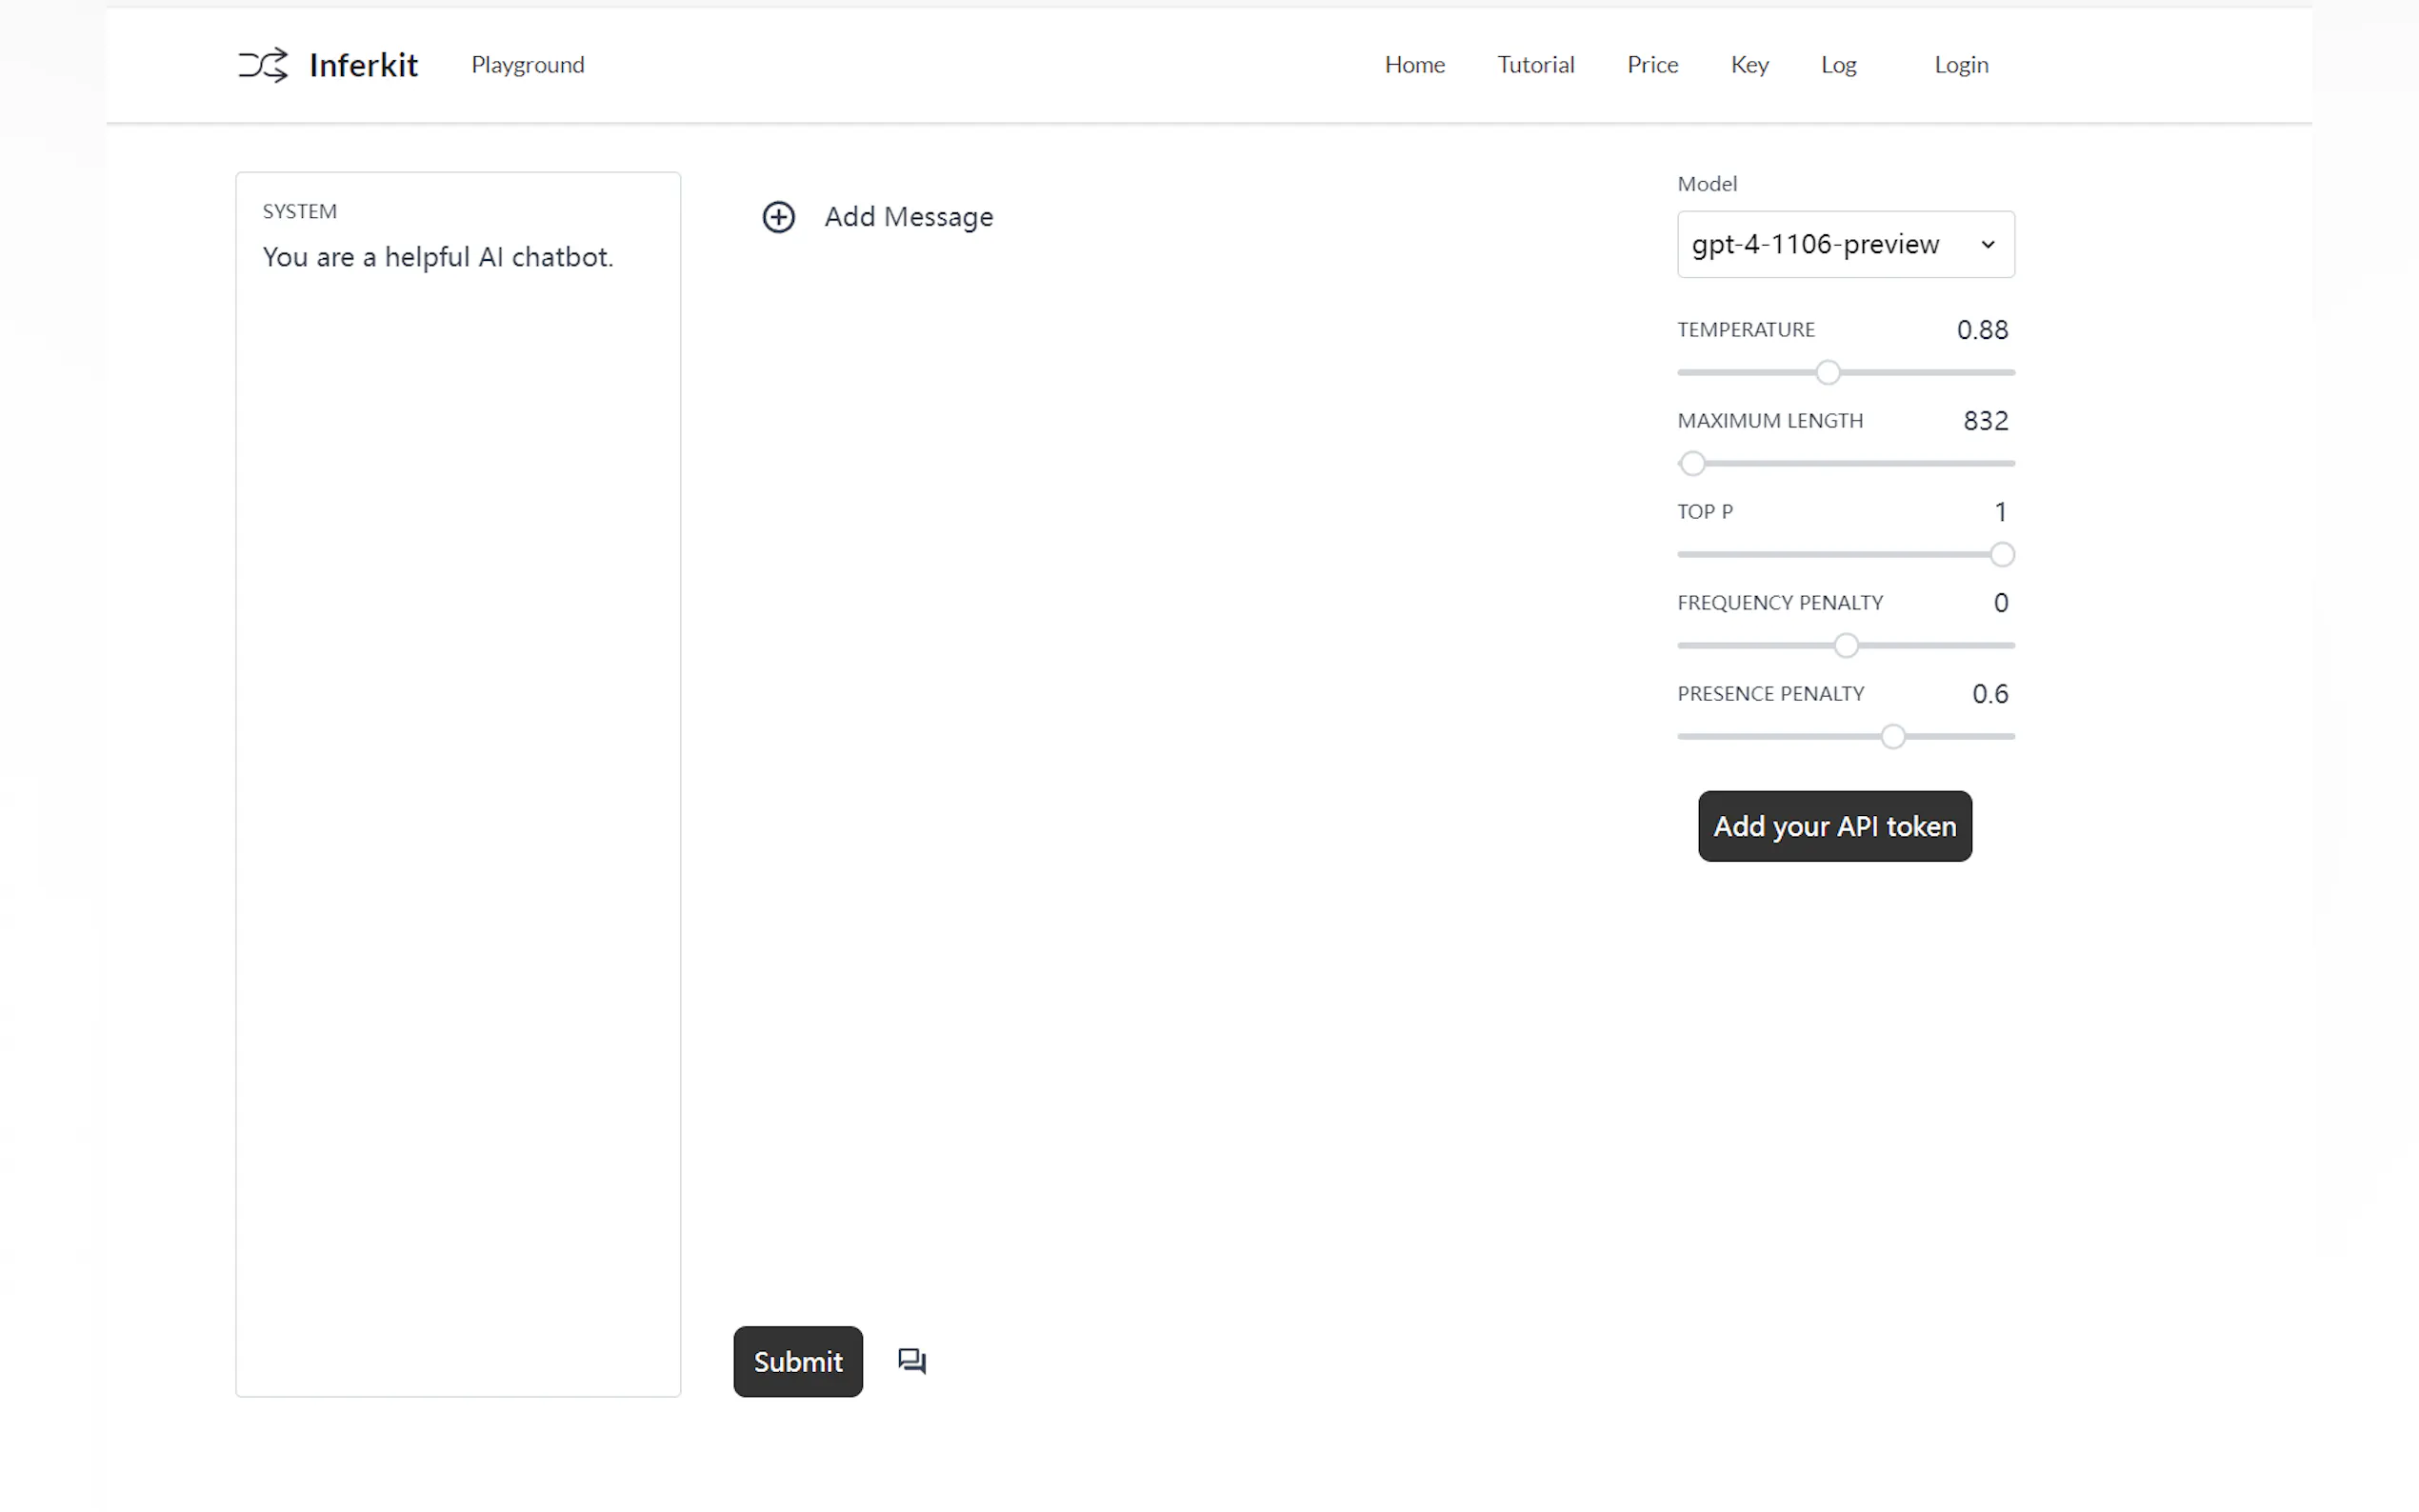Click the plus circle Add Message icon
Viewport: 2419px width, 1512px height.
point(778,217)
